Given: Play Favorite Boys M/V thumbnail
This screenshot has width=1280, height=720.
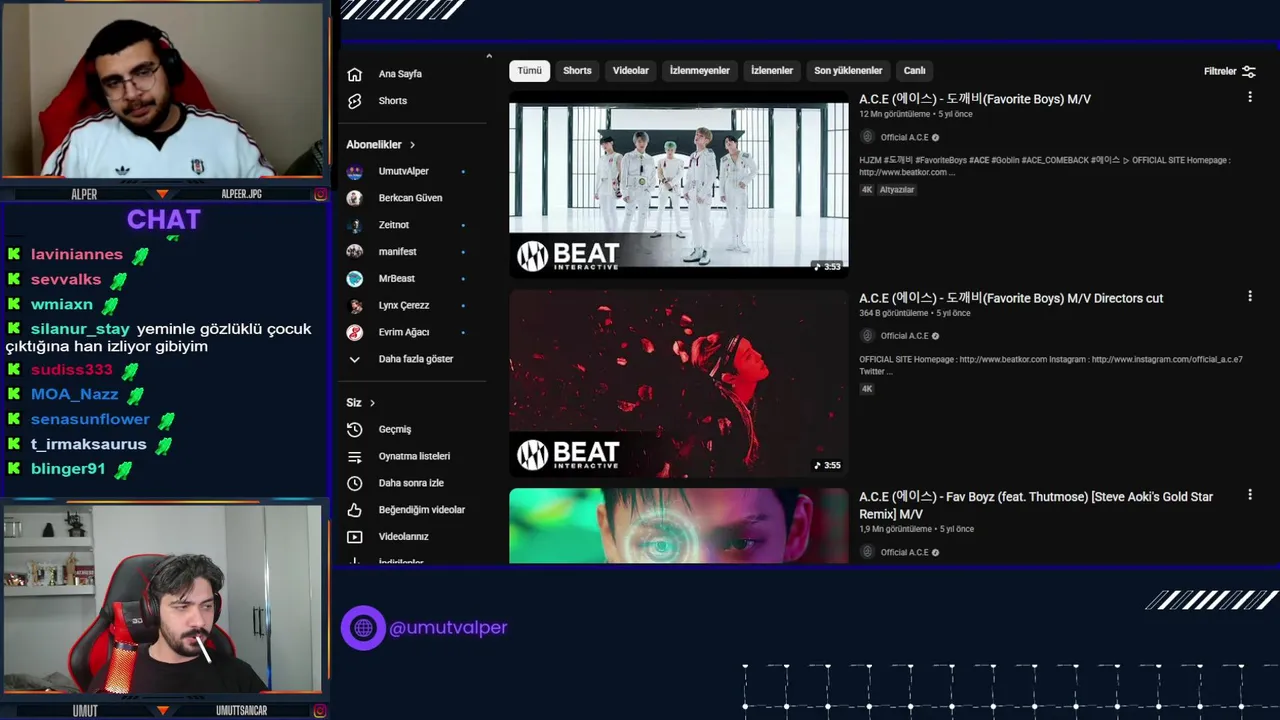Looking at the screenshot, I should pyautogui.click(x=679, y=184).
